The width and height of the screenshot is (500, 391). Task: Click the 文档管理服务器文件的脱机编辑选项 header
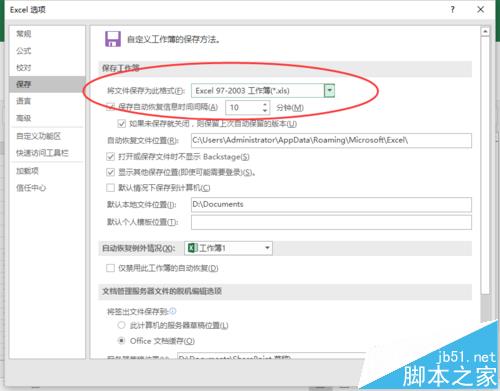162,291
